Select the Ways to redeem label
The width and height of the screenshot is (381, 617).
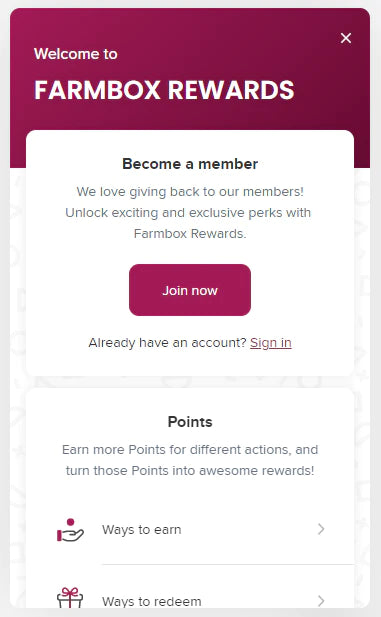(x=152, y=601)
